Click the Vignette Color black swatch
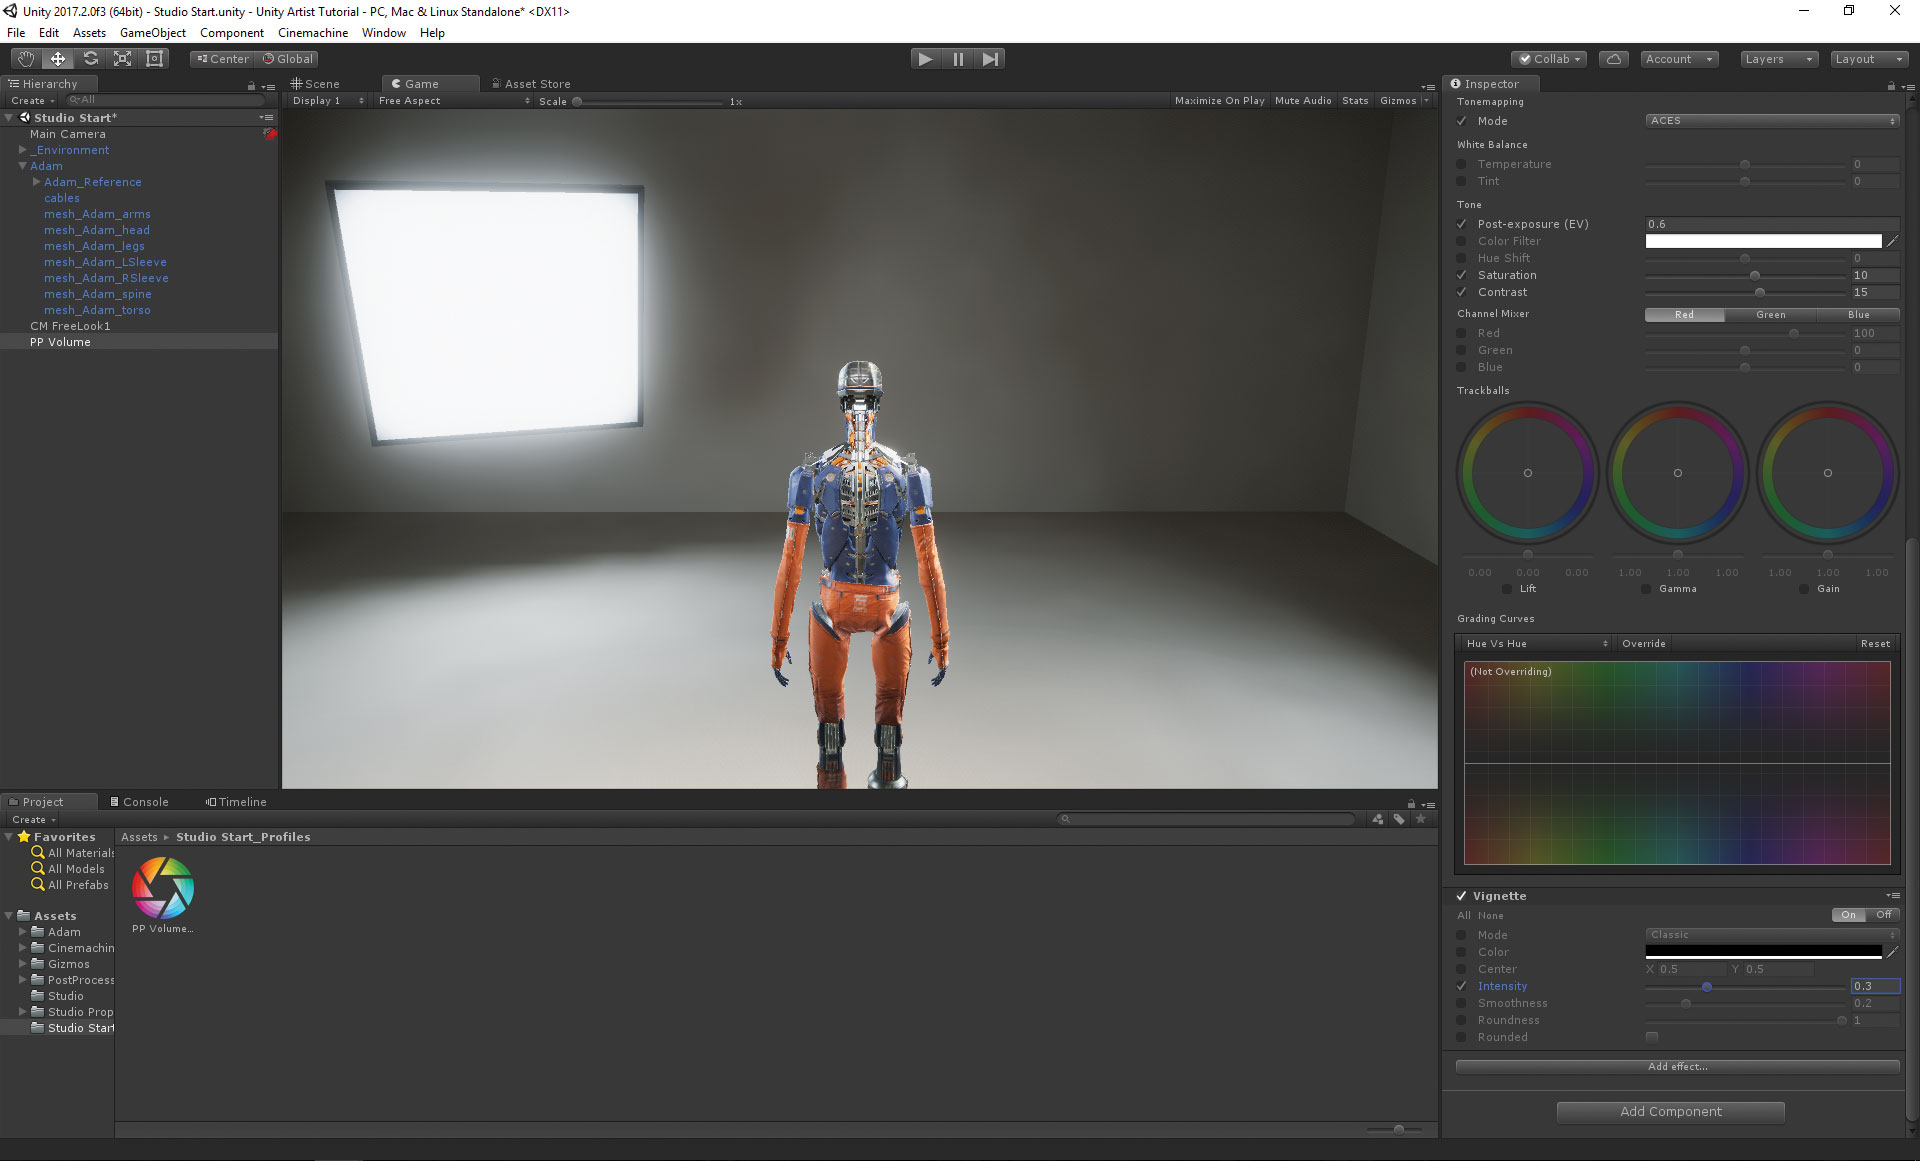 (x=1763, y=952)
